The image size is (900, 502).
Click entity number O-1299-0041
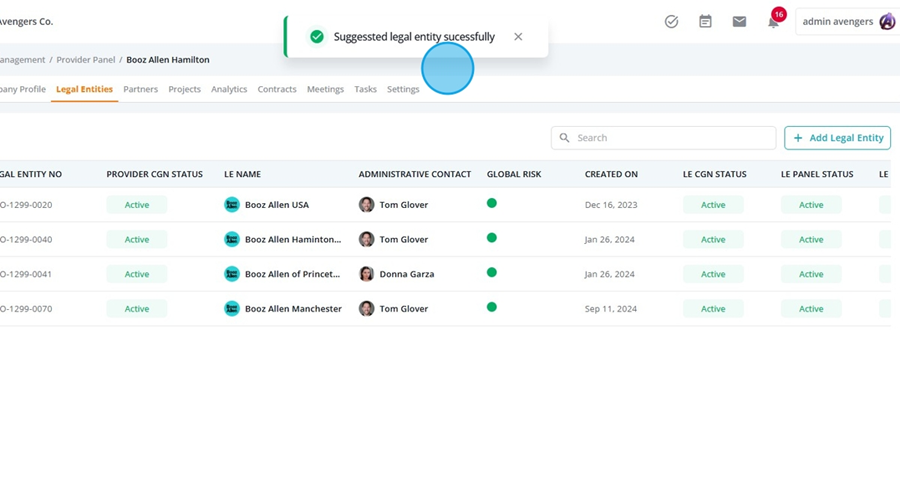[x=26, y=274]
